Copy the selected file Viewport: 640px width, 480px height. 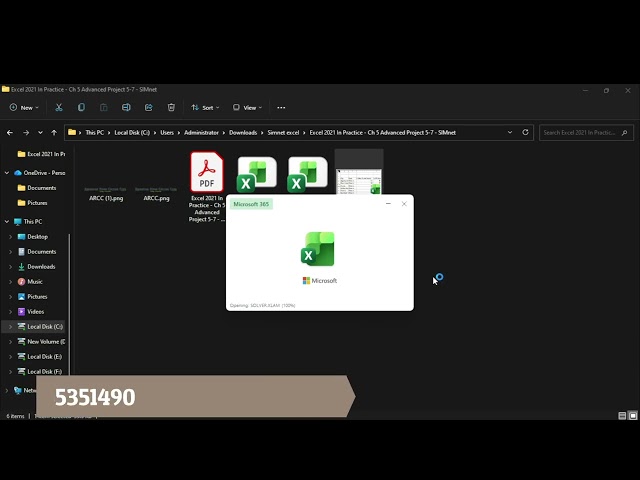81,108
